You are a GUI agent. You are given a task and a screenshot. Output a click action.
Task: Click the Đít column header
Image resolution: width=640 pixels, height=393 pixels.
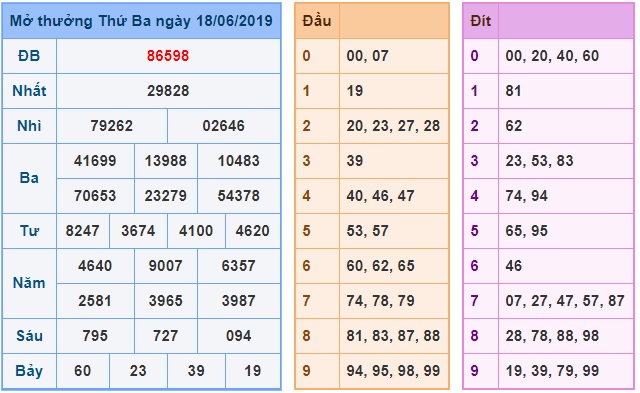480,21
